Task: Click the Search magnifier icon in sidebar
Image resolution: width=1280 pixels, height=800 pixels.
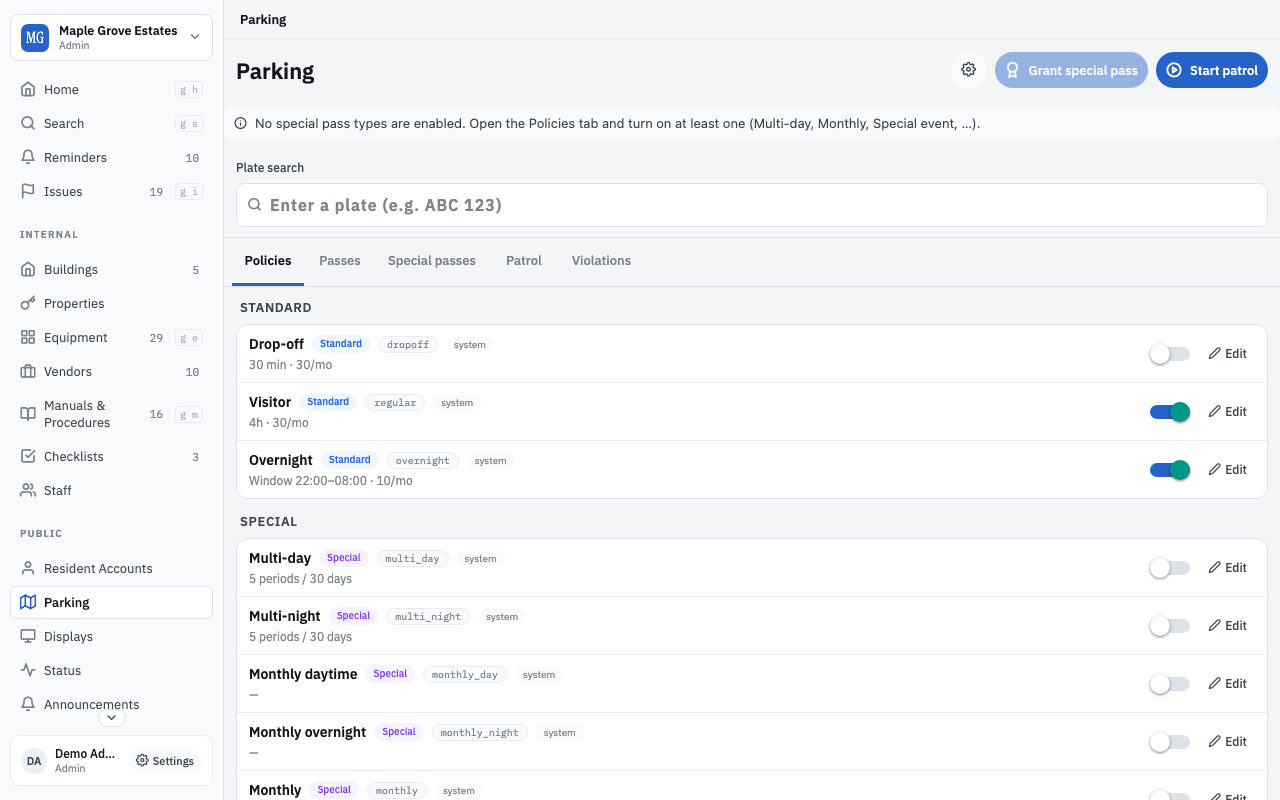Action: [28, 123]
